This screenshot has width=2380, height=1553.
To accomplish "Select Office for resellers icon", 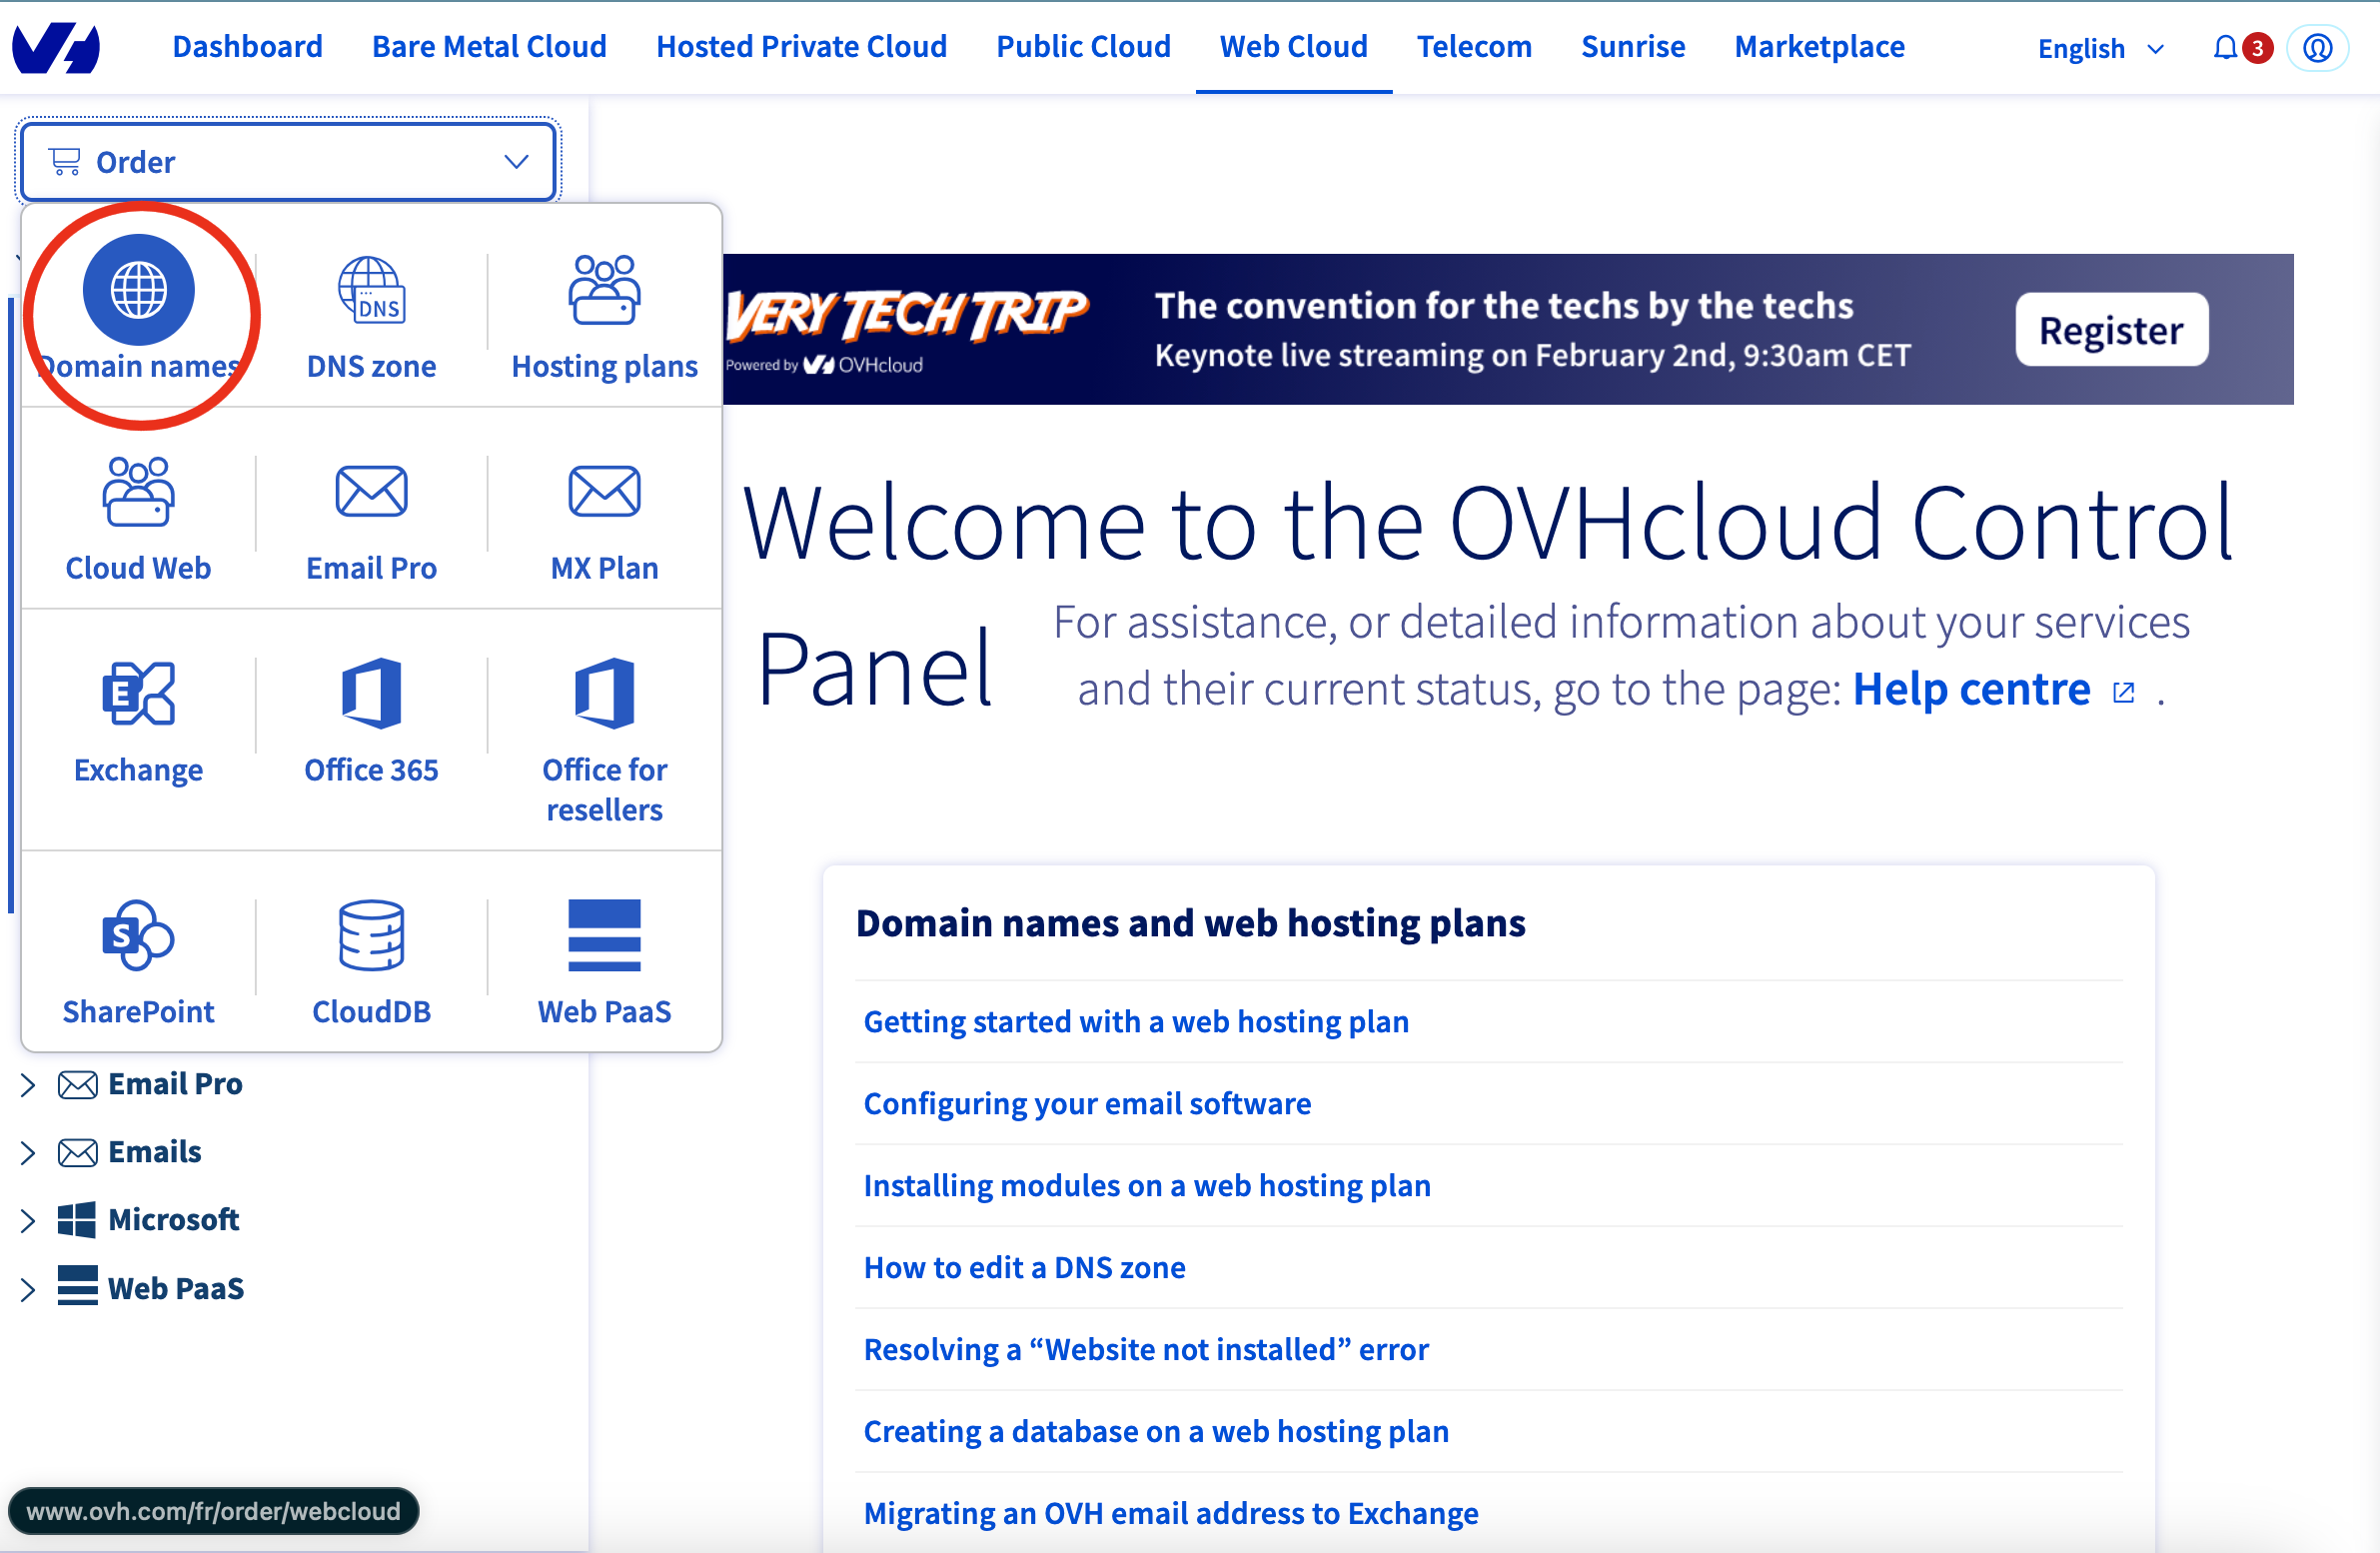I will 604,692.
